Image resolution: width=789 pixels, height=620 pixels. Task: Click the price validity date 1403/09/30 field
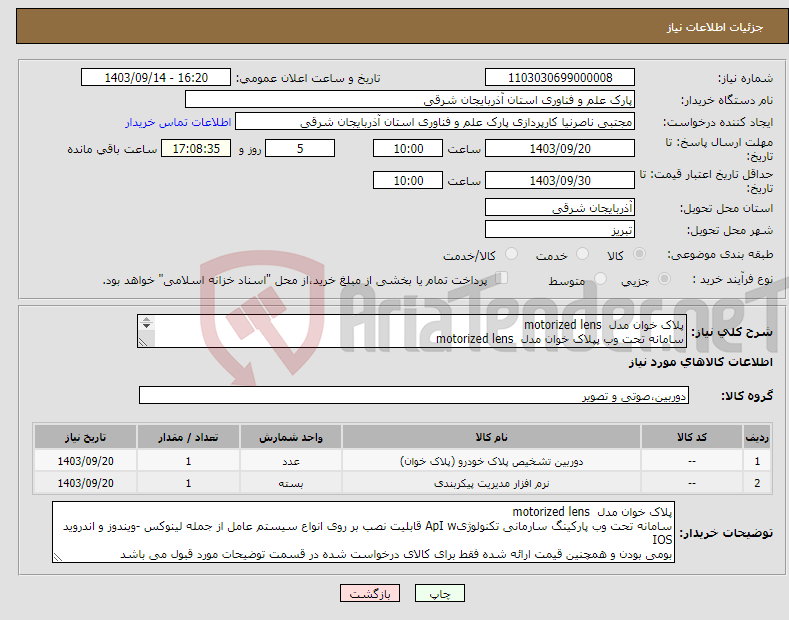coord(560,180)
